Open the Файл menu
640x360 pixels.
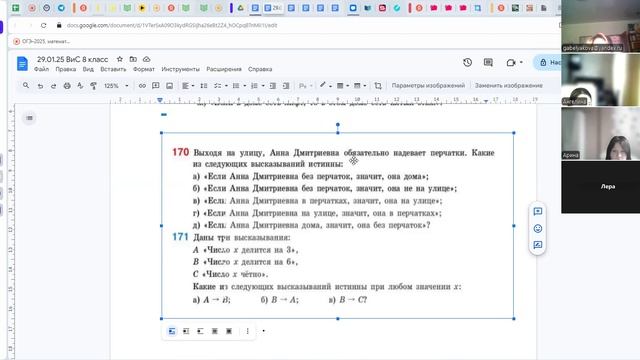[x=41, y=69]
